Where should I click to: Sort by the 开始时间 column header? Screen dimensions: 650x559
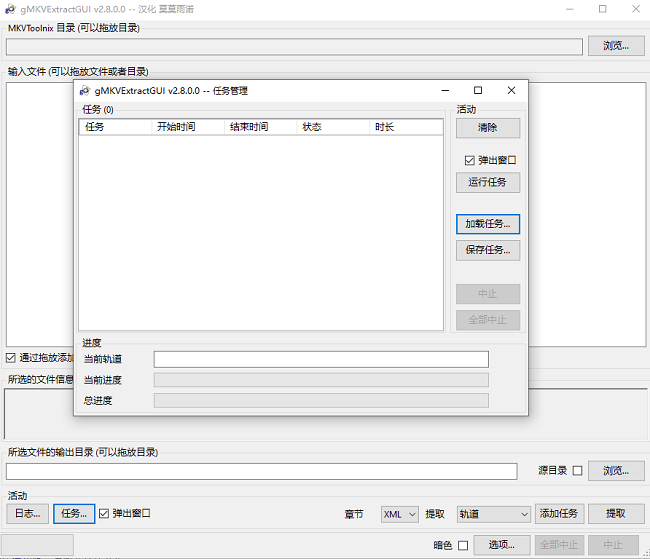(188, 127)
